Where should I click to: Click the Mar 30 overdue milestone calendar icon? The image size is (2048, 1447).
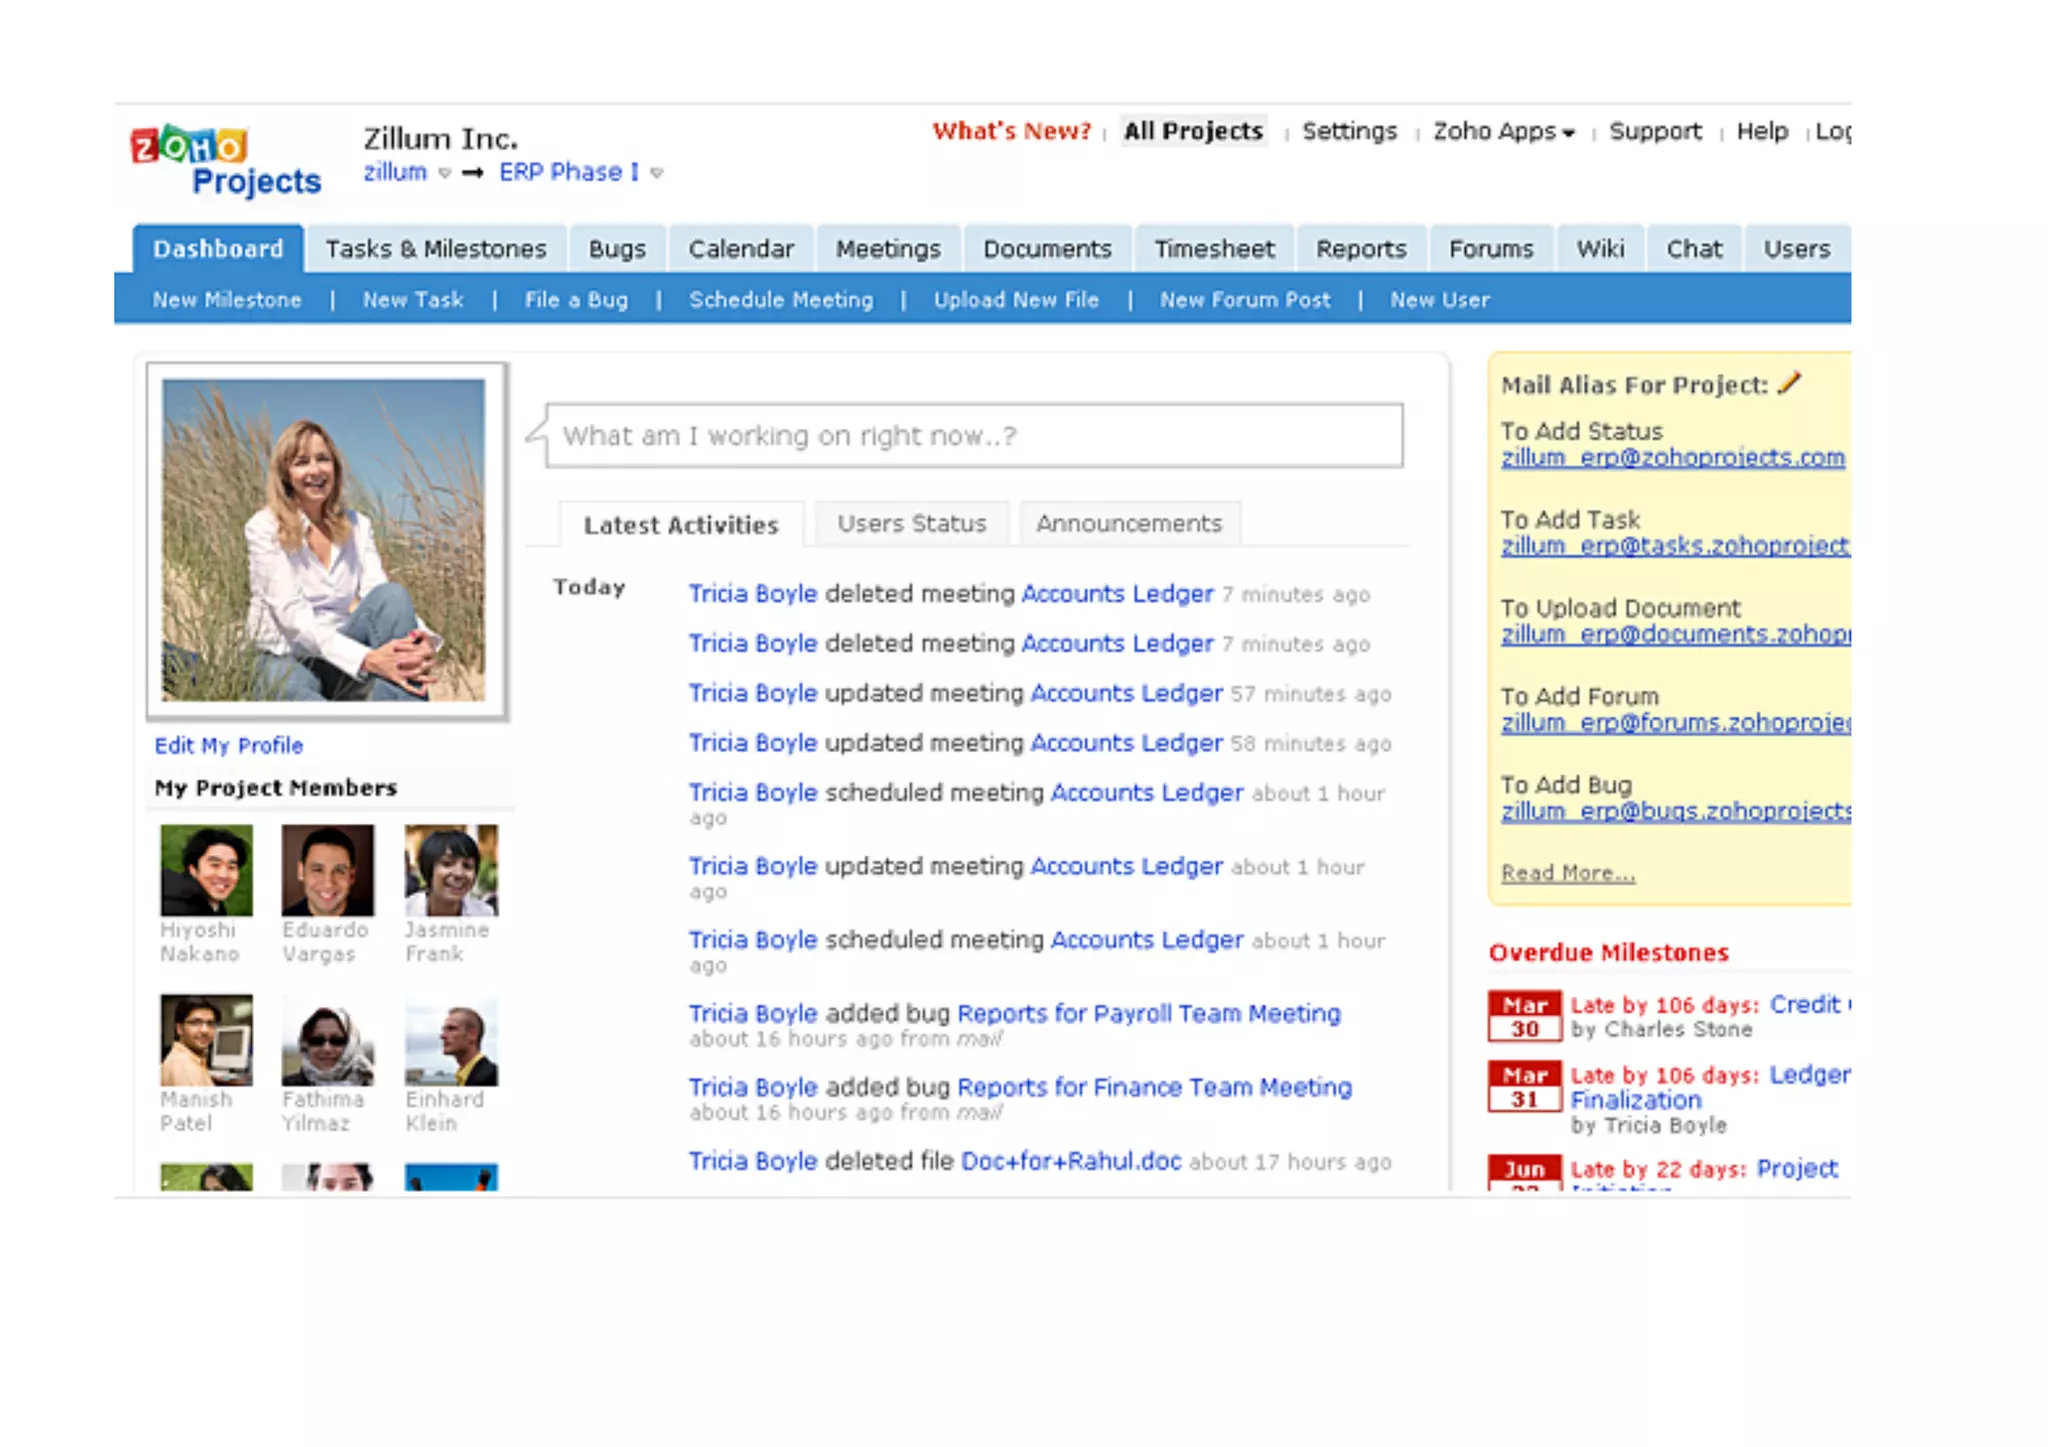click(x=1524, y=1016)
